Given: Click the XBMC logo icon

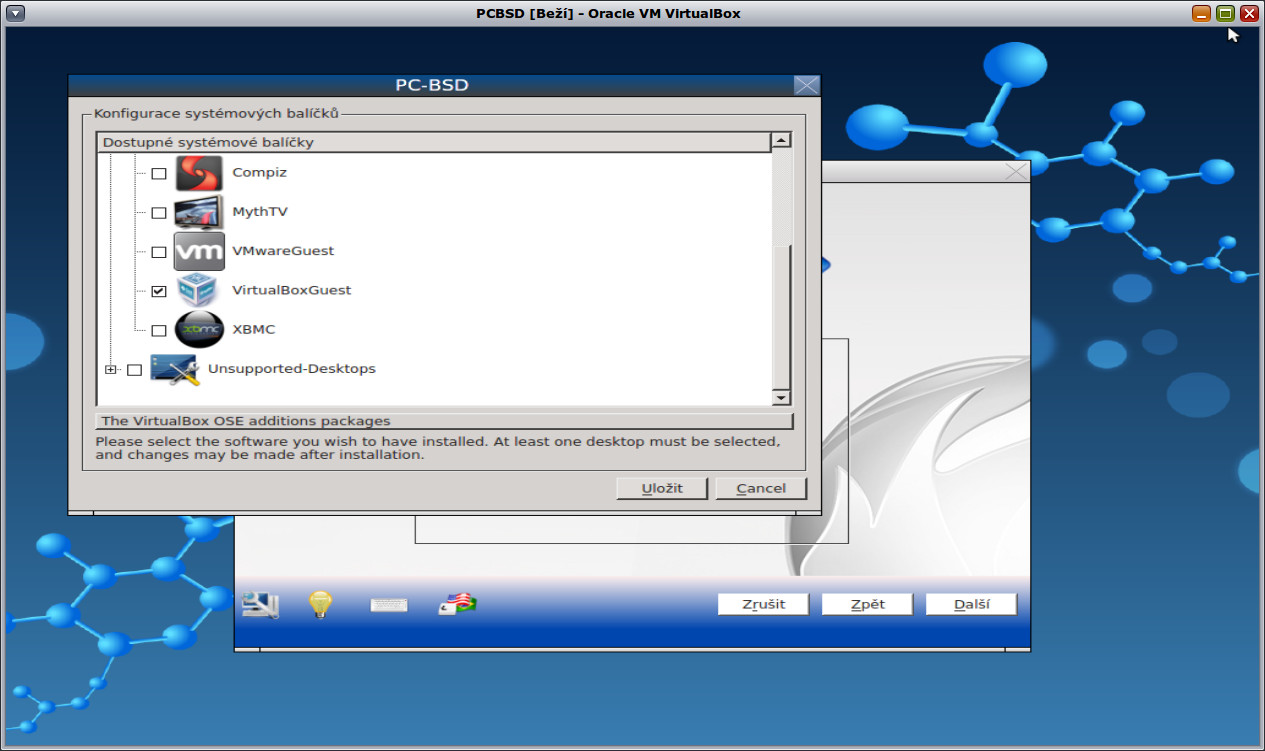Looking at the screenshot, I should [x=199, y=329].
